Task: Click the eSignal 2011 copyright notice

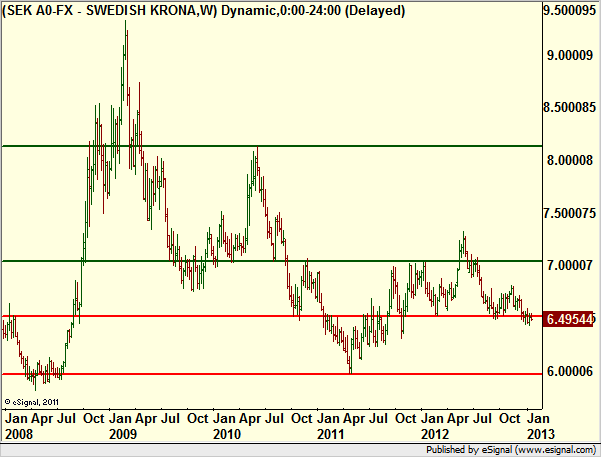Action: click(x=31, y=402)
